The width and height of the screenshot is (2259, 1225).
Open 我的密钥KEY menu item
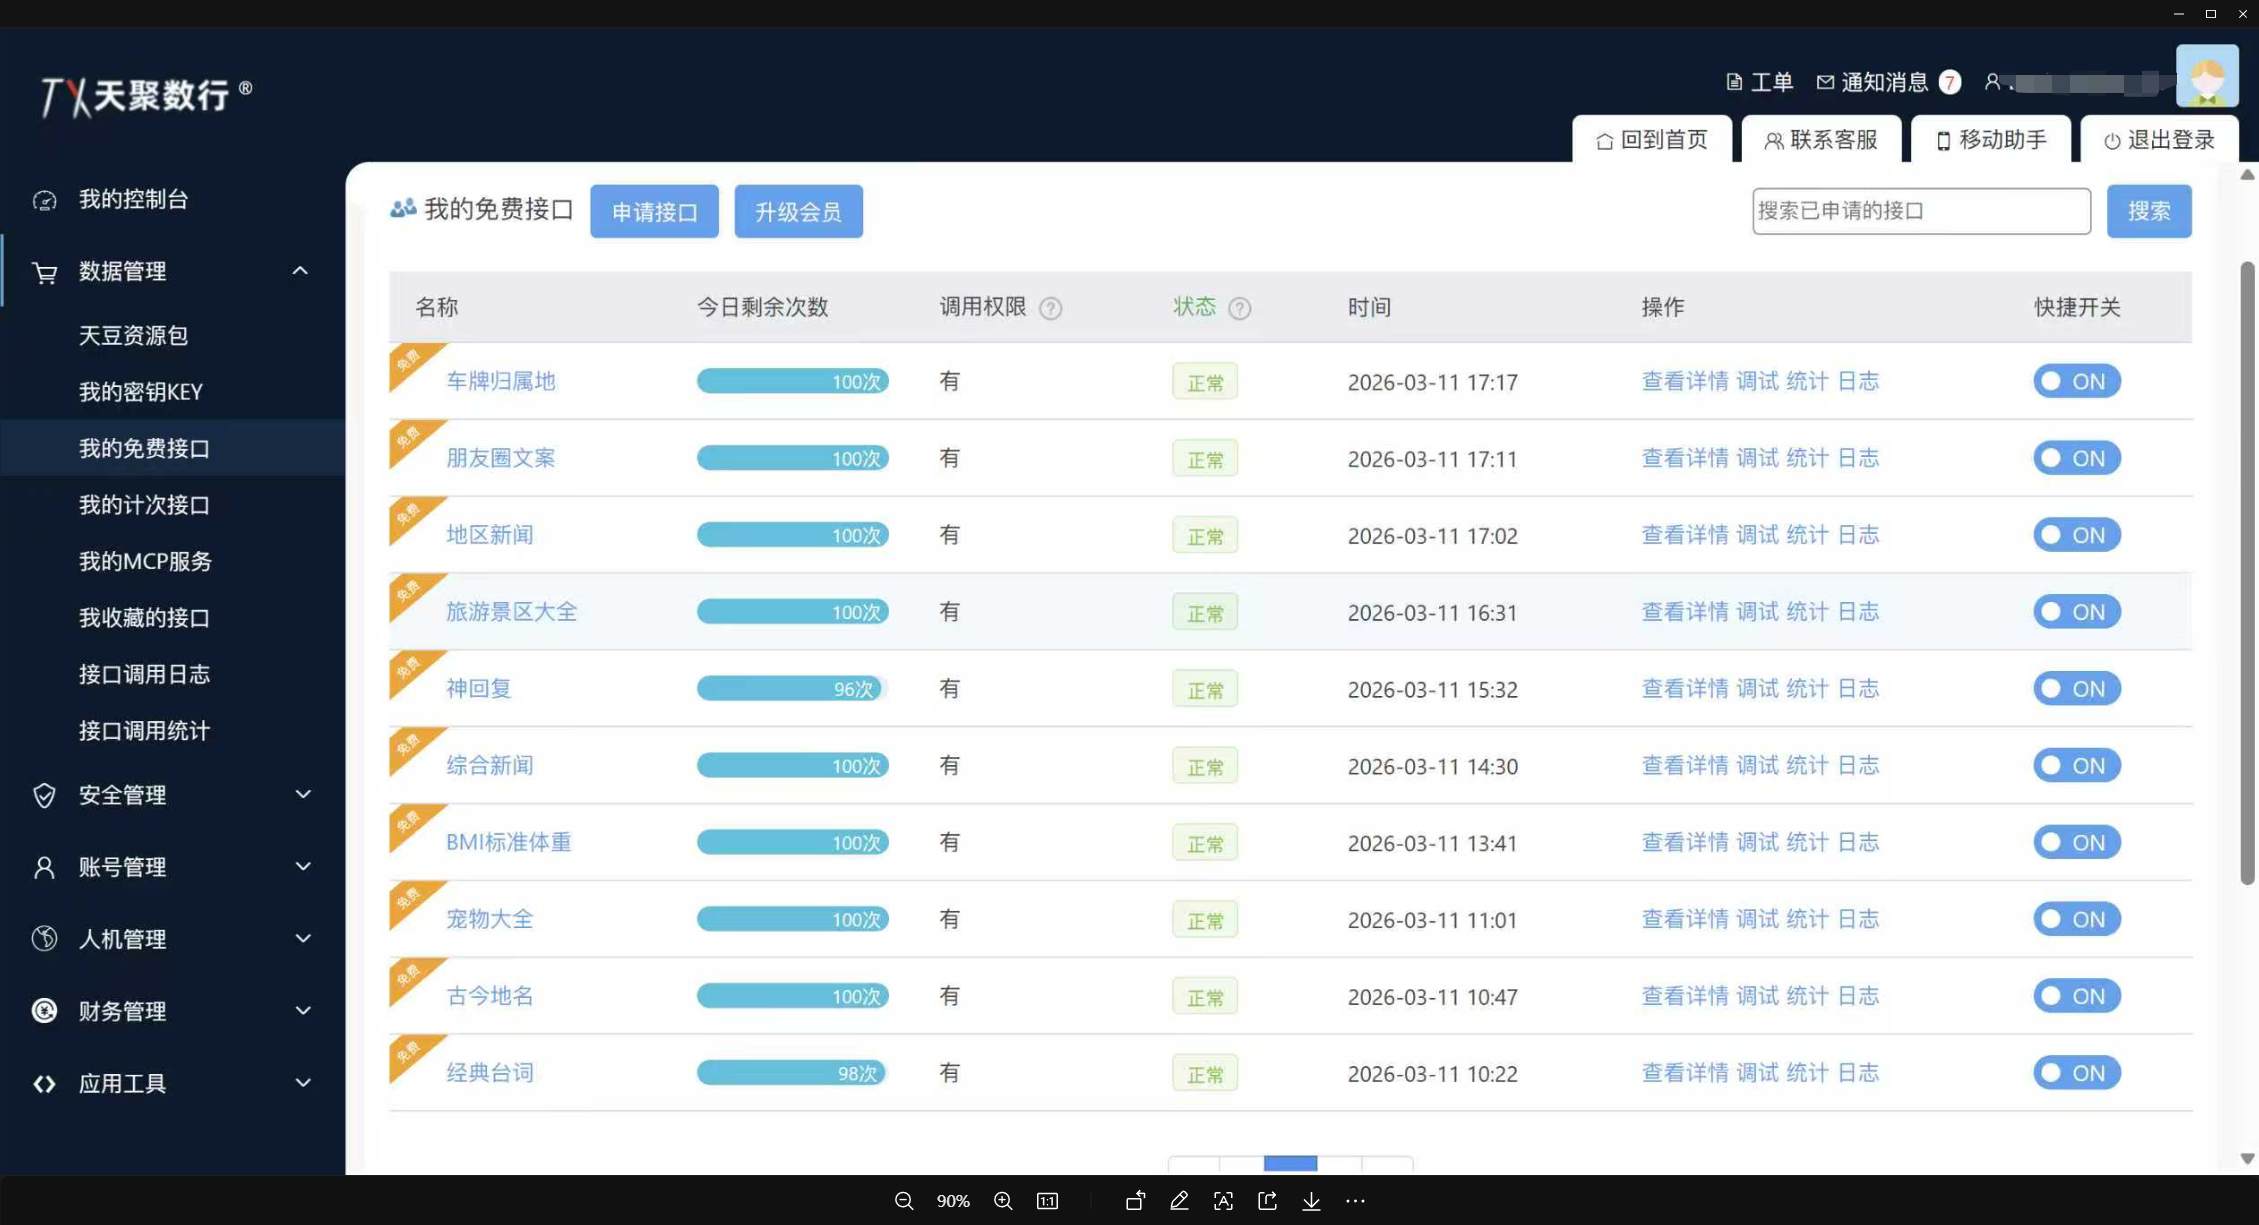(x=141, y=392)
